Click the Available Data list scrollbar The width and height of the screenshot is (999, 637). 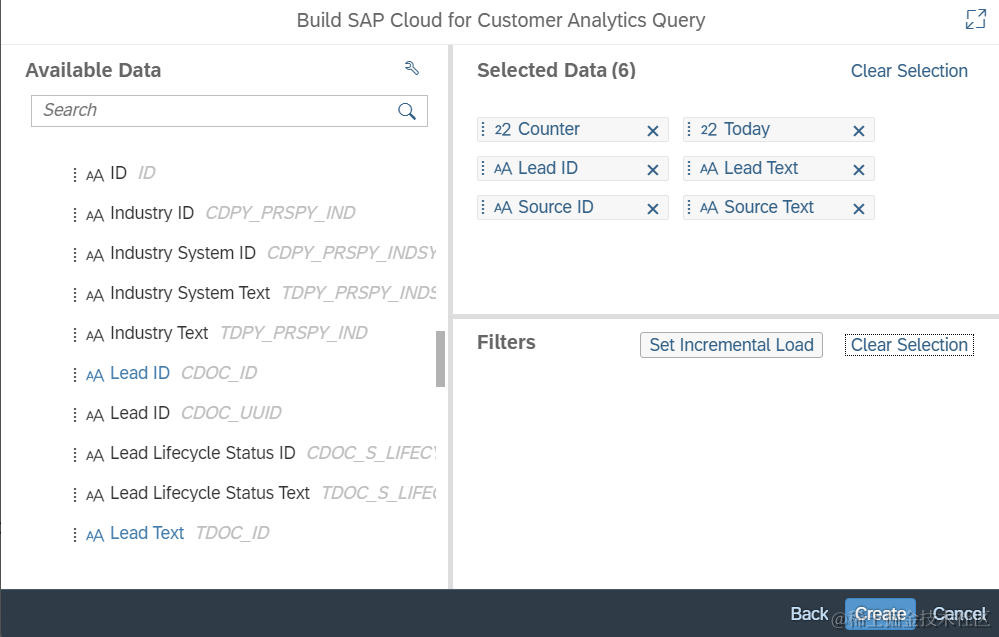441,359
